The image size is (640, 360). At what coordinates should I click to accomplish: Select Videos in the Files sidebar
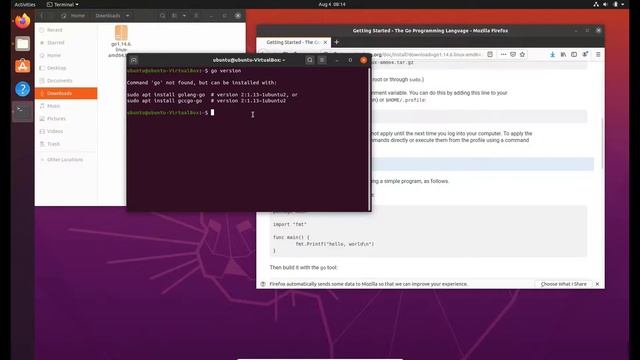(x=66, y=131)
